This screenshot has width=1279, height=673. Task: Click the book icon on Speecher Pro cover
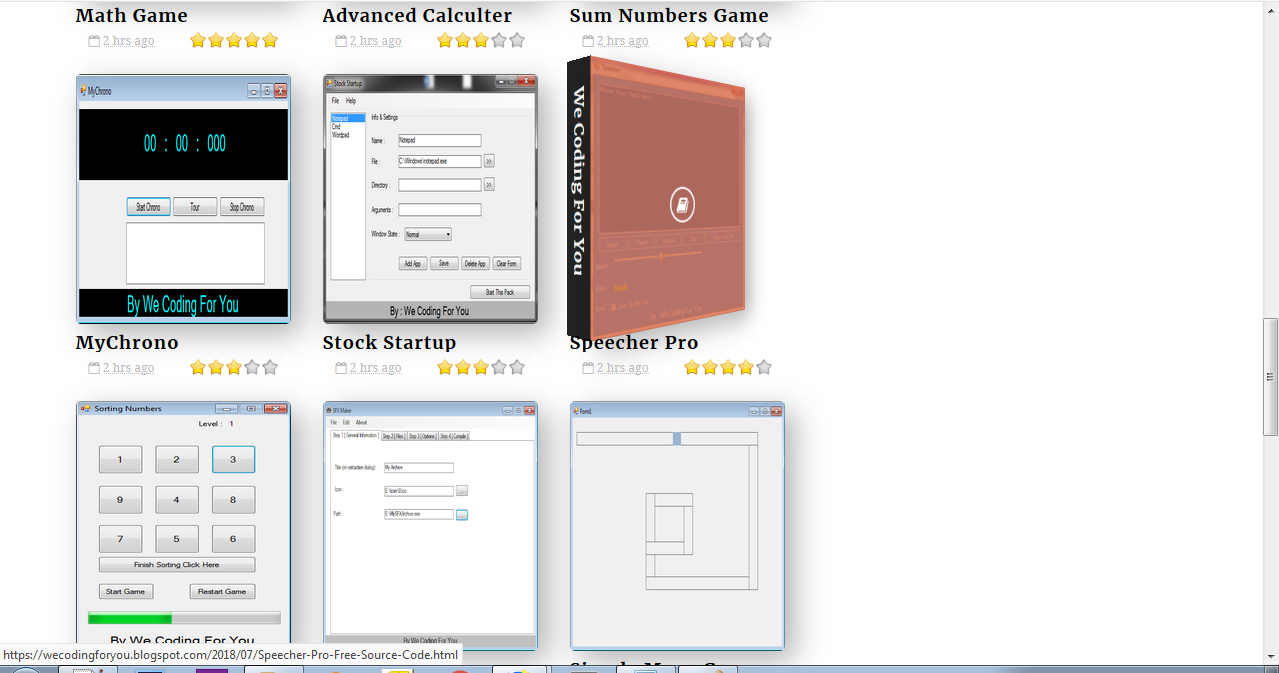coord(682,206)
